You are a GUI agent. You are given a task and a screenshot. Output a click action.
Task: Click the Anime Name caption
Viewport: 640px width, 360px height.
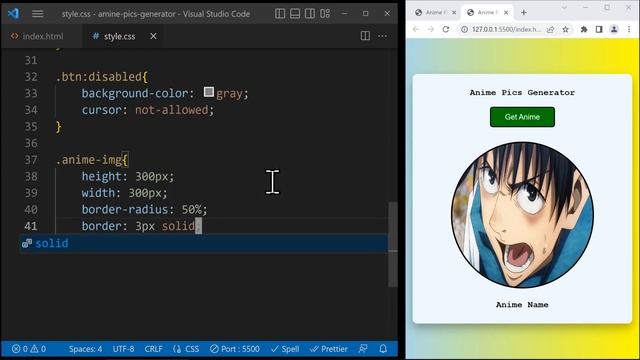point(522,305)
